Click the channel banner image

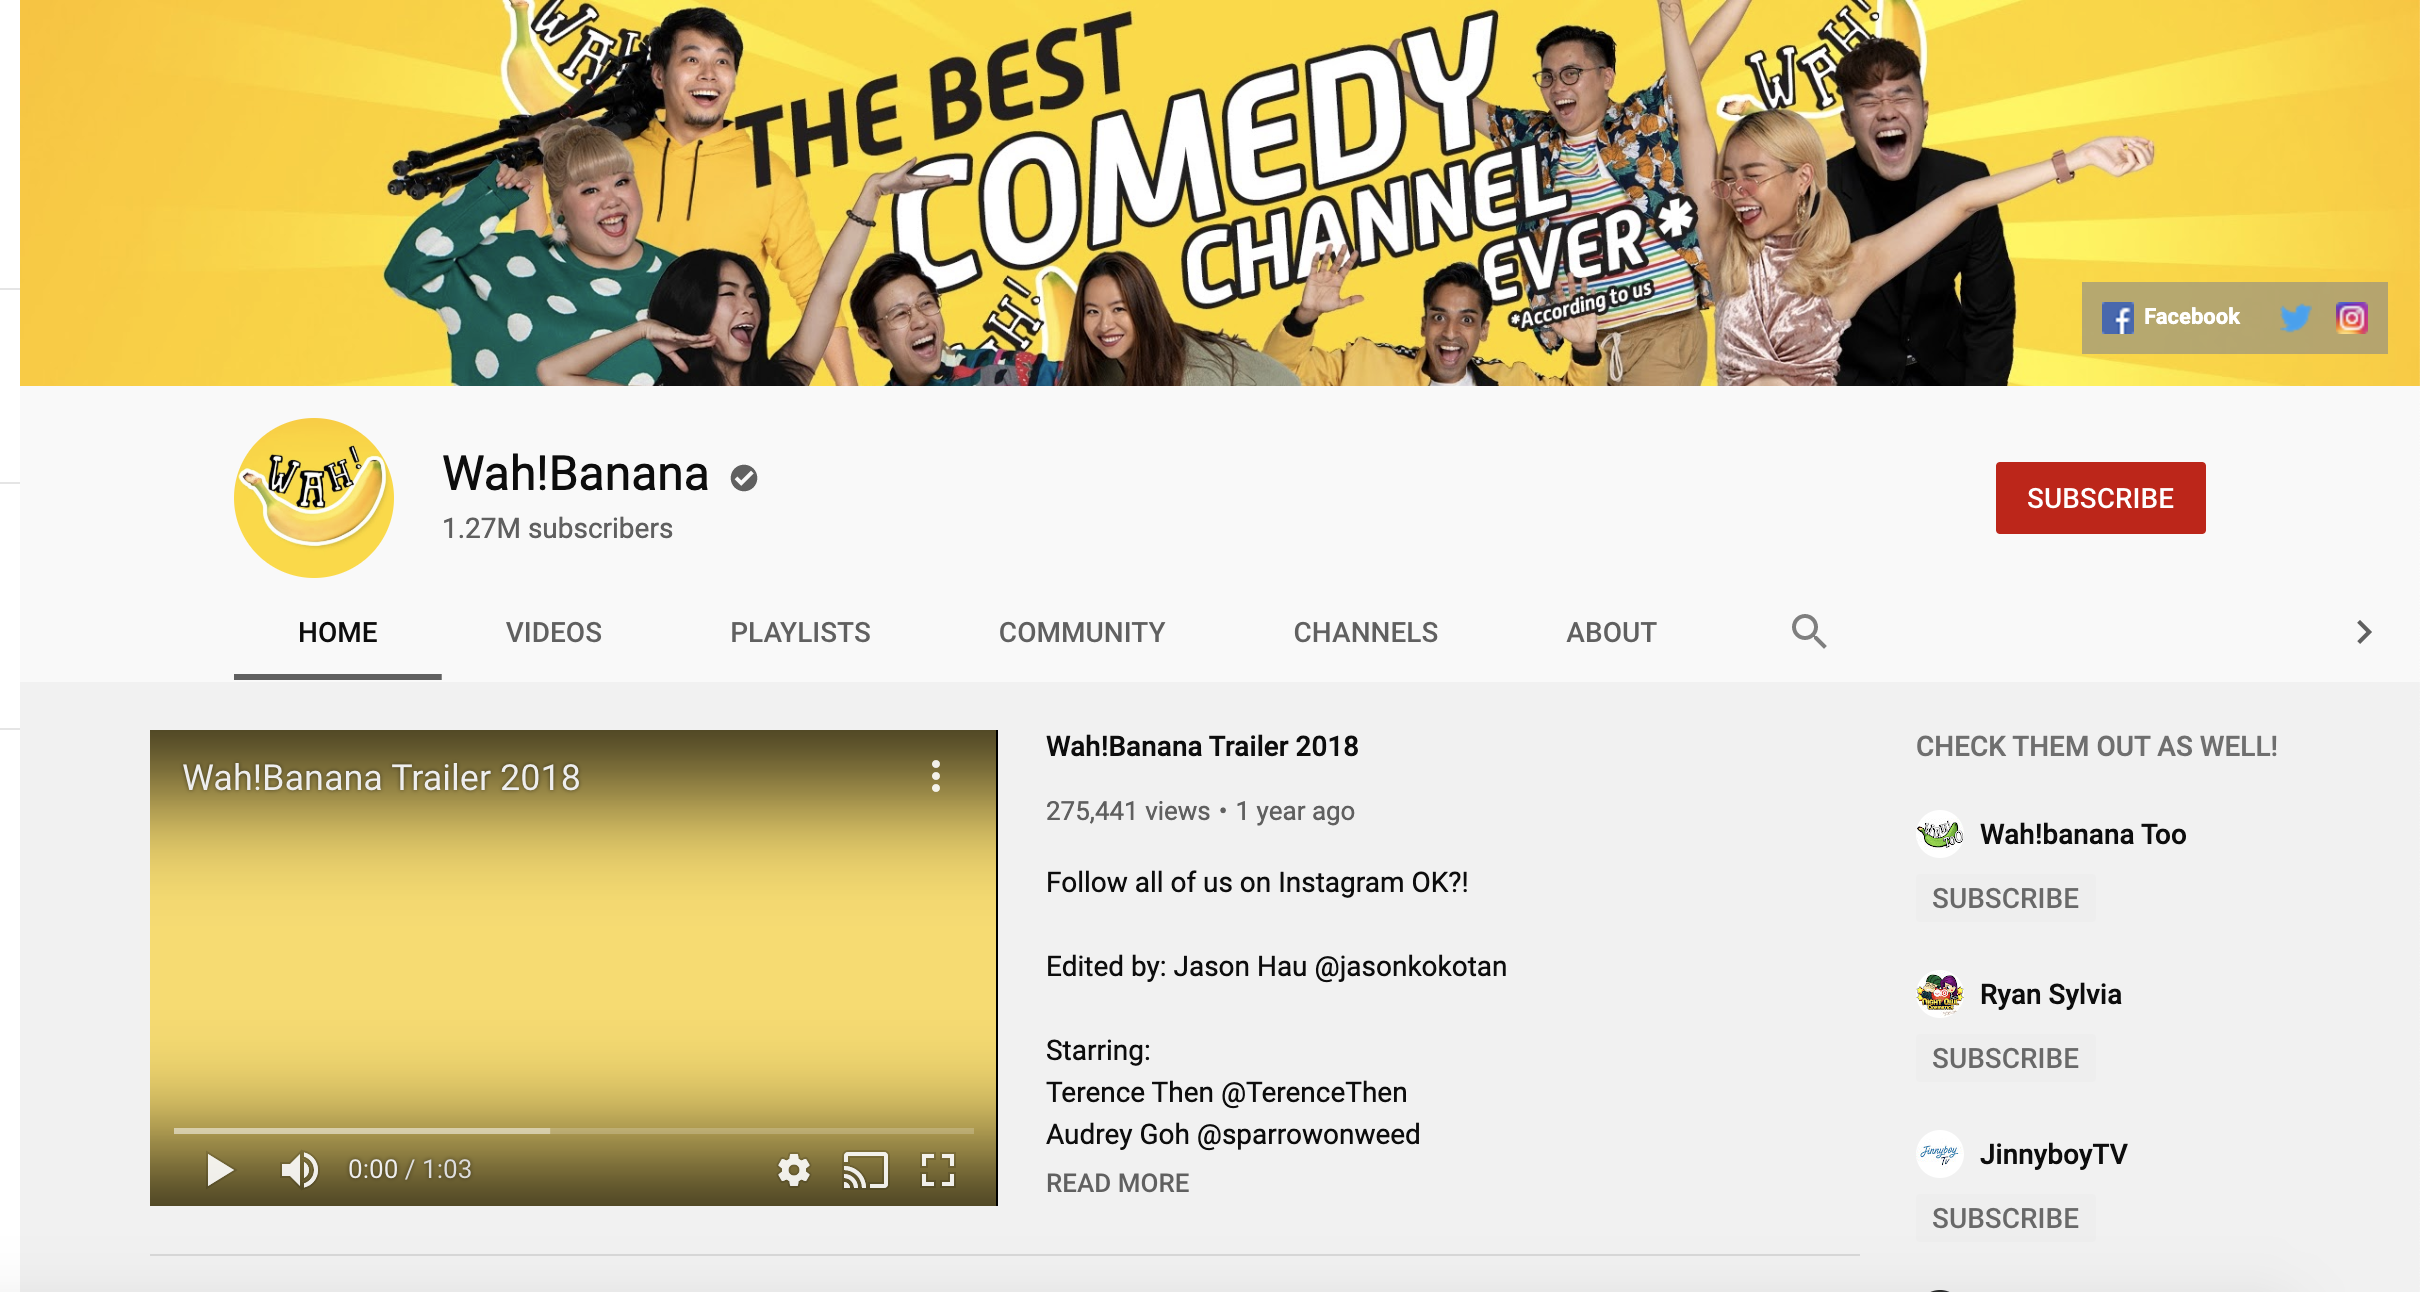pyautogui.click(x=1220, y=193)
